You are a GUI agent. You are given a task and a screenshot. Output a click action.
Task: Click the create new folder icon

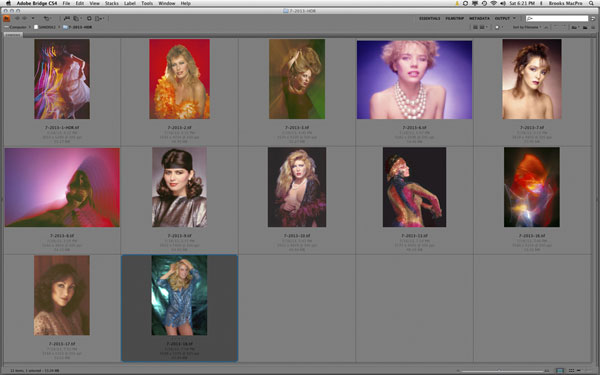pos(585,27)
